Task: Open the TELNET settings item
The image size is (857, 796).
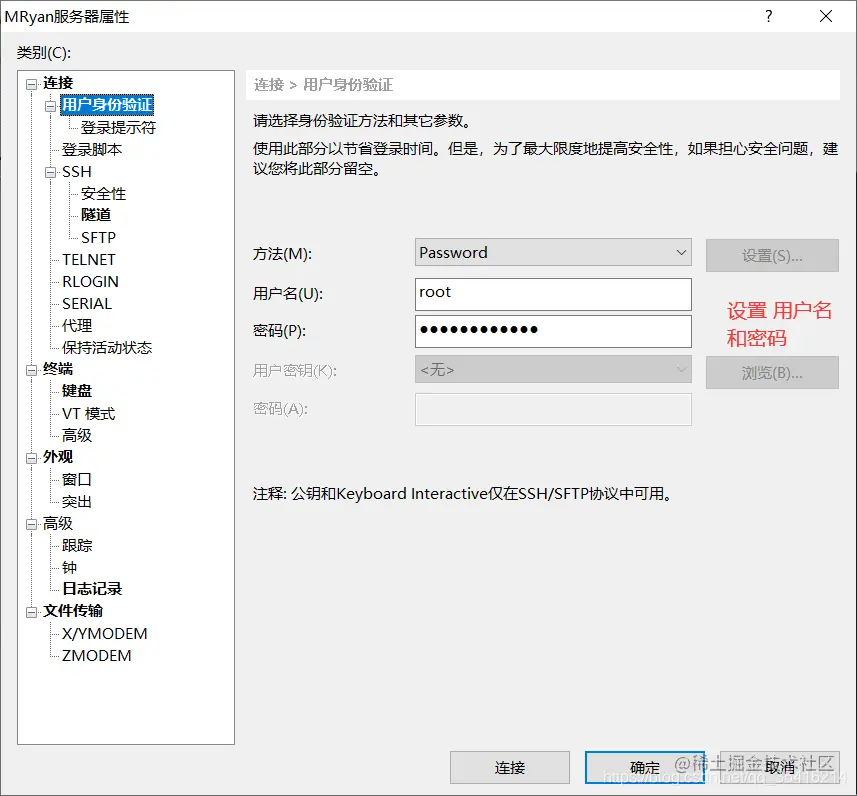Action: point(89,259)
